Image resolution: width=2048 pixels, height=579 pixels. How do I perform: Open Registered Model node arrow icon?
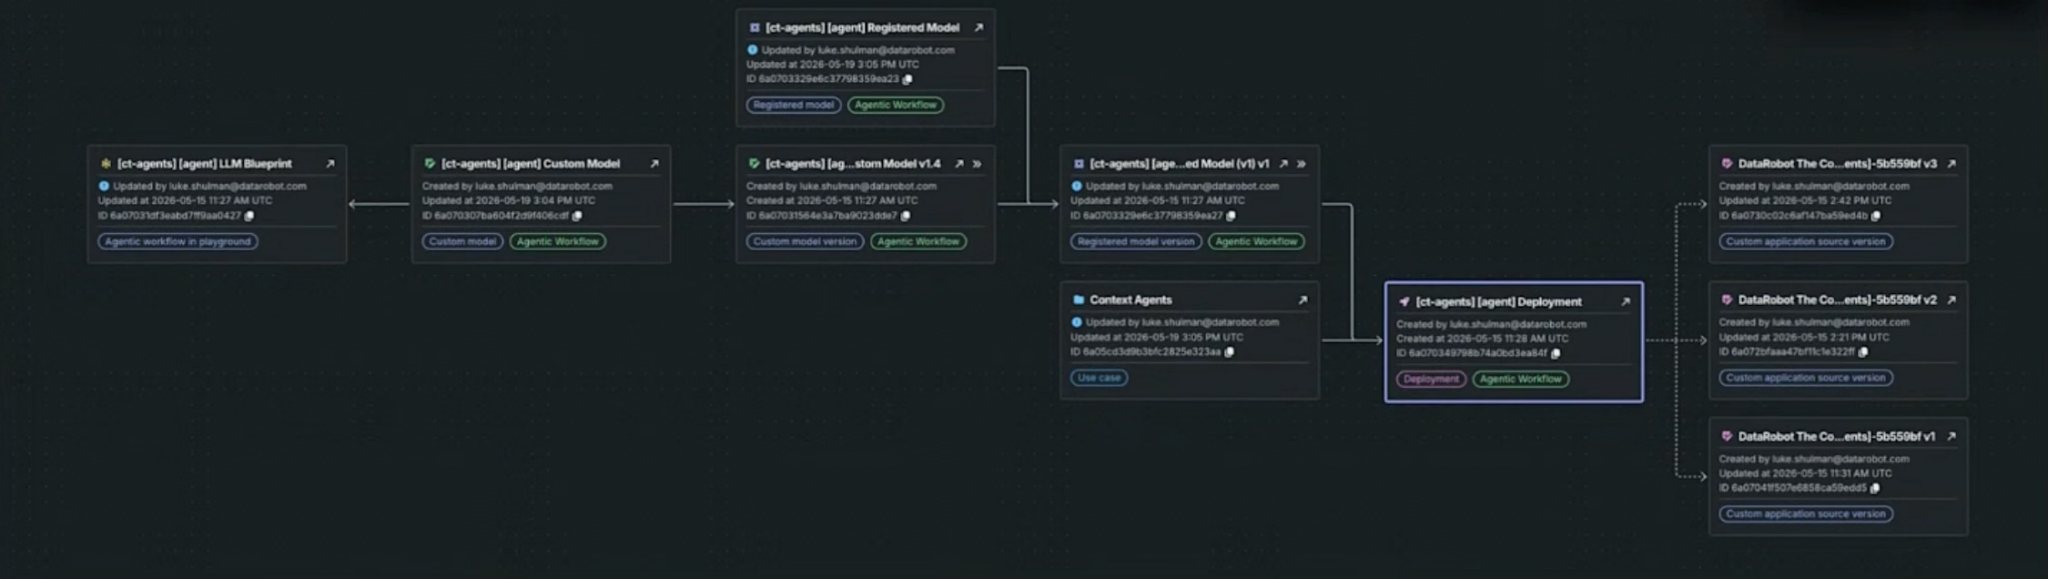click(978, 28)
